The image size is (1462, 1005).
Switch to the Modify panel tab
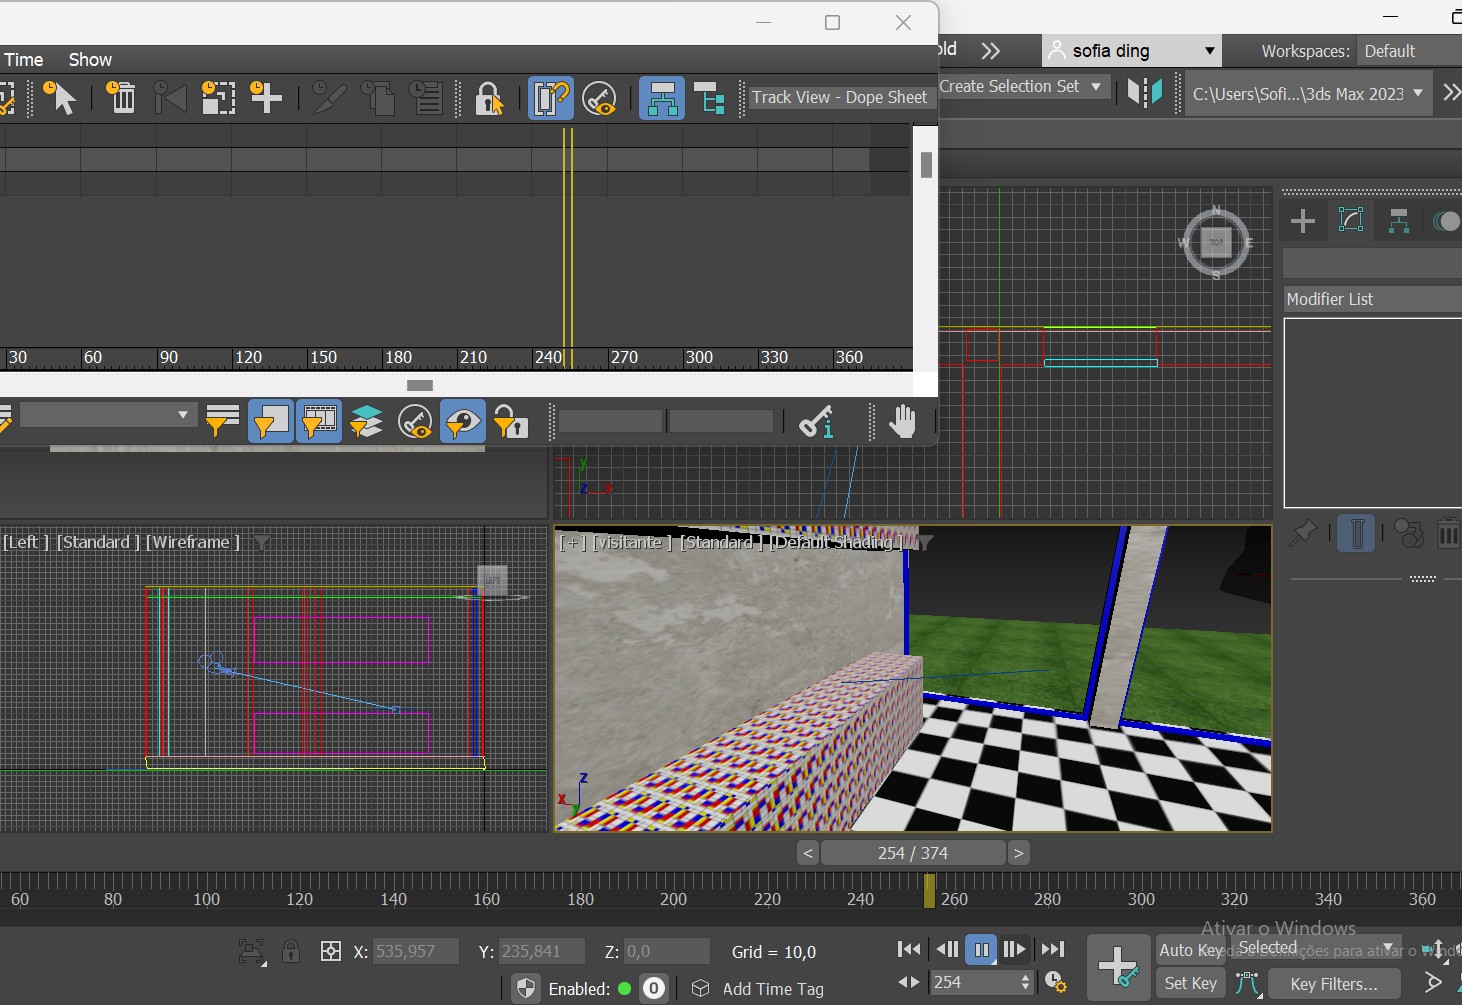[x=1350, y=221]
